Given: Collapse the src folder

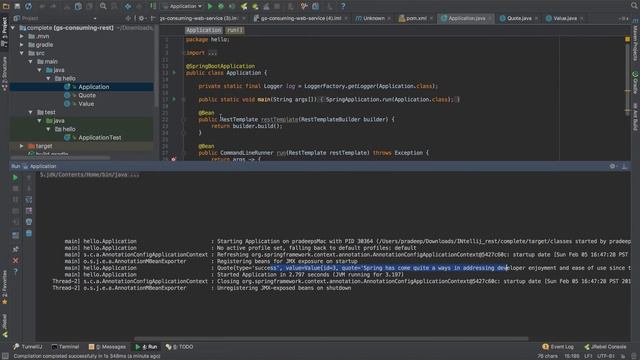Looking at the screenshot, I should coord(22,53).
